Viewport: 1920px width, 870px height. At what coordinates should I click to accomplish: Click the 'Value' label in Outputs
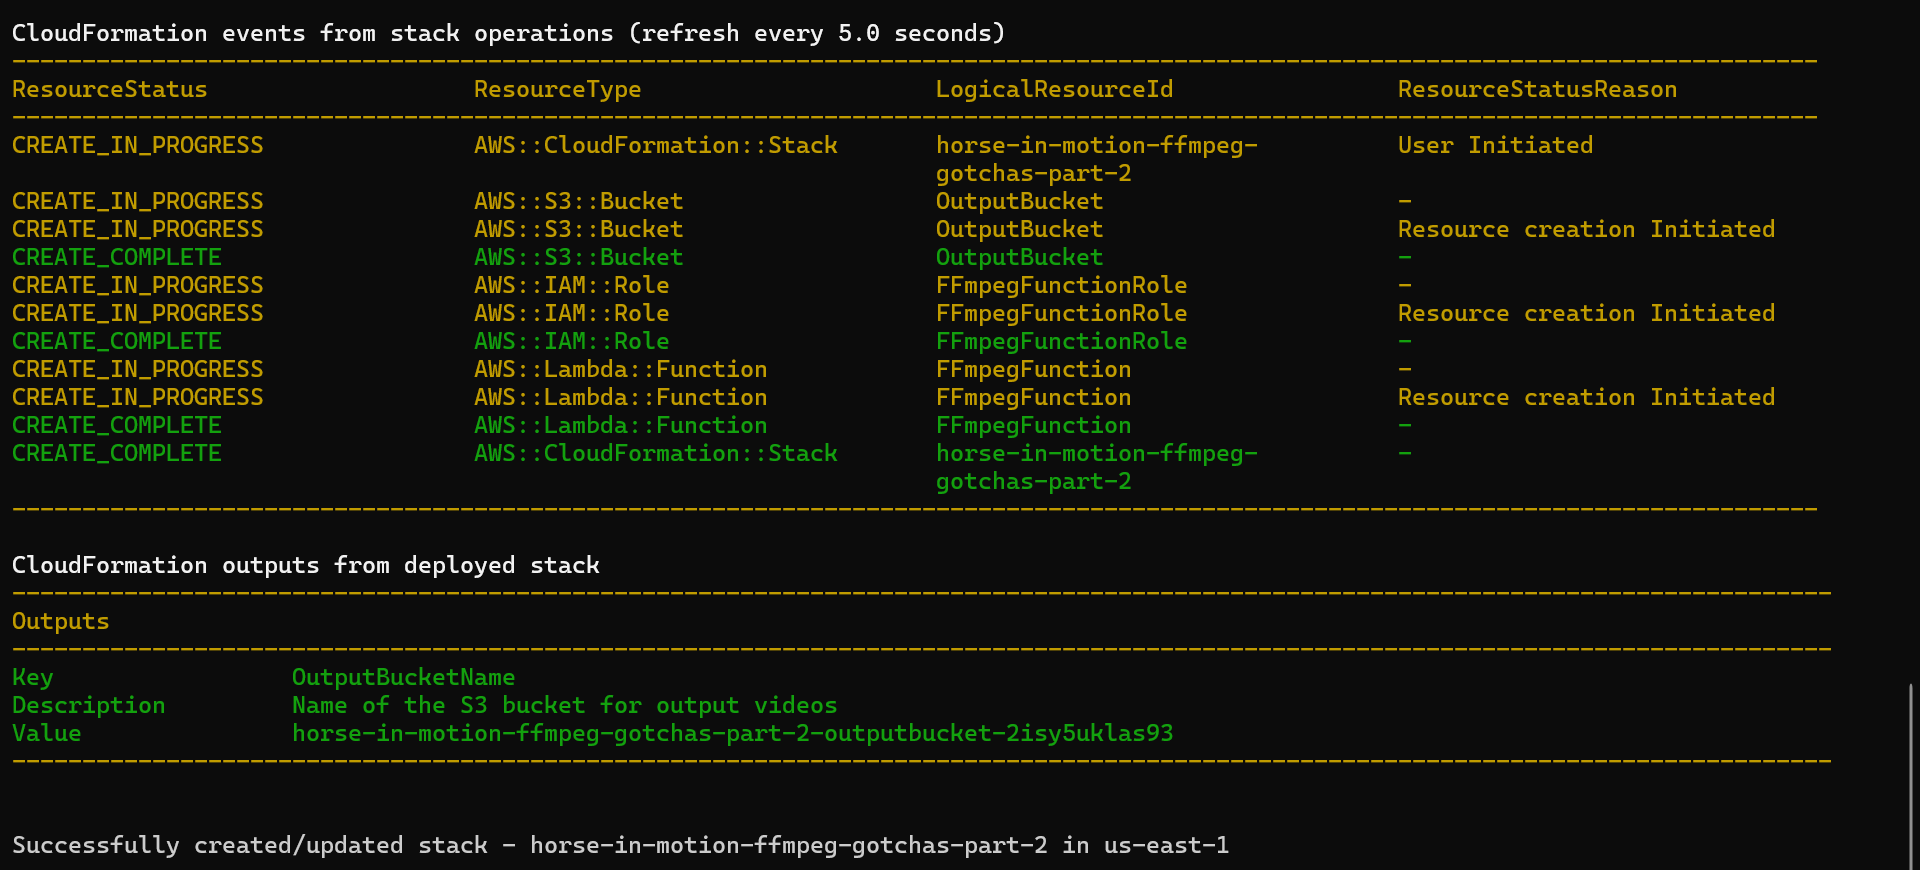pos(46,734)
